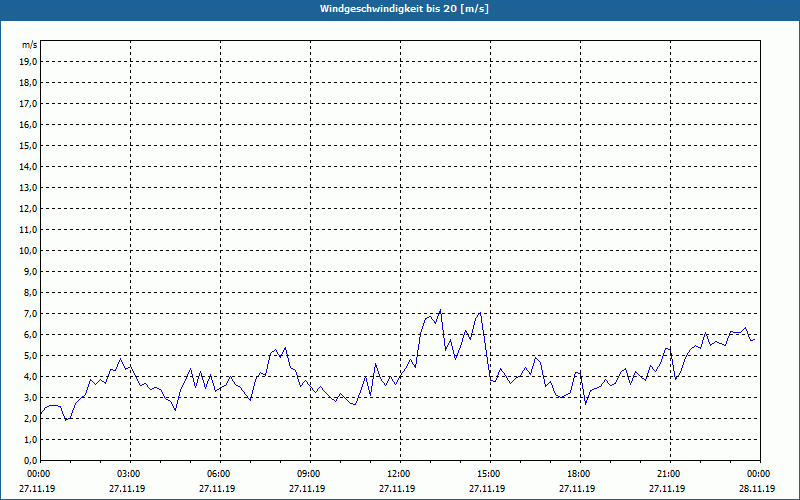Click the 15:00 time label
Viewport: 800px width, 500px height.
tap(490, 474)
